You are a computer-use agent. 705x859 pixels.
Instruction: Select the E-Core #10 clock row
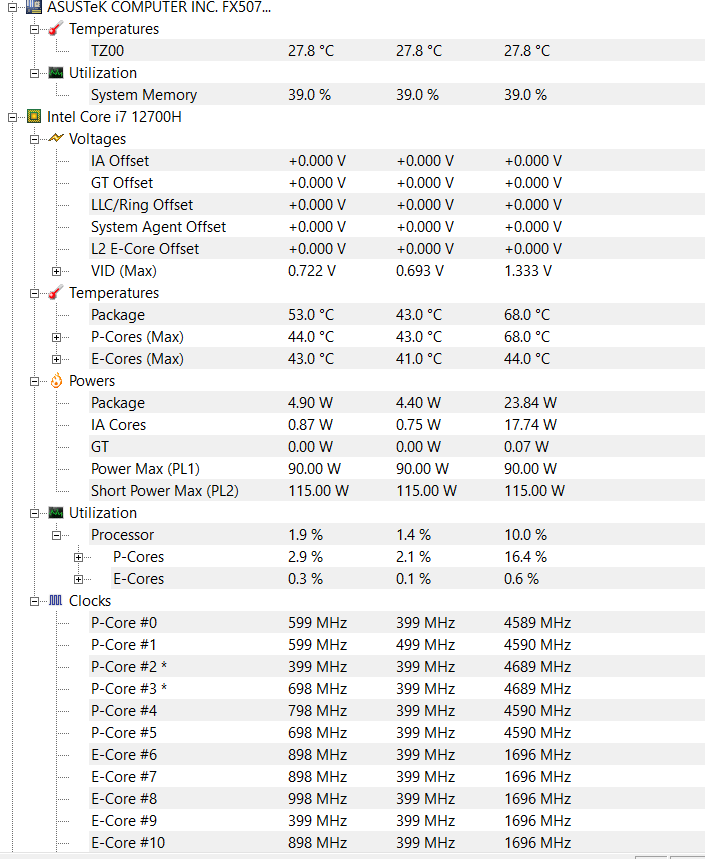pos(128,843)
